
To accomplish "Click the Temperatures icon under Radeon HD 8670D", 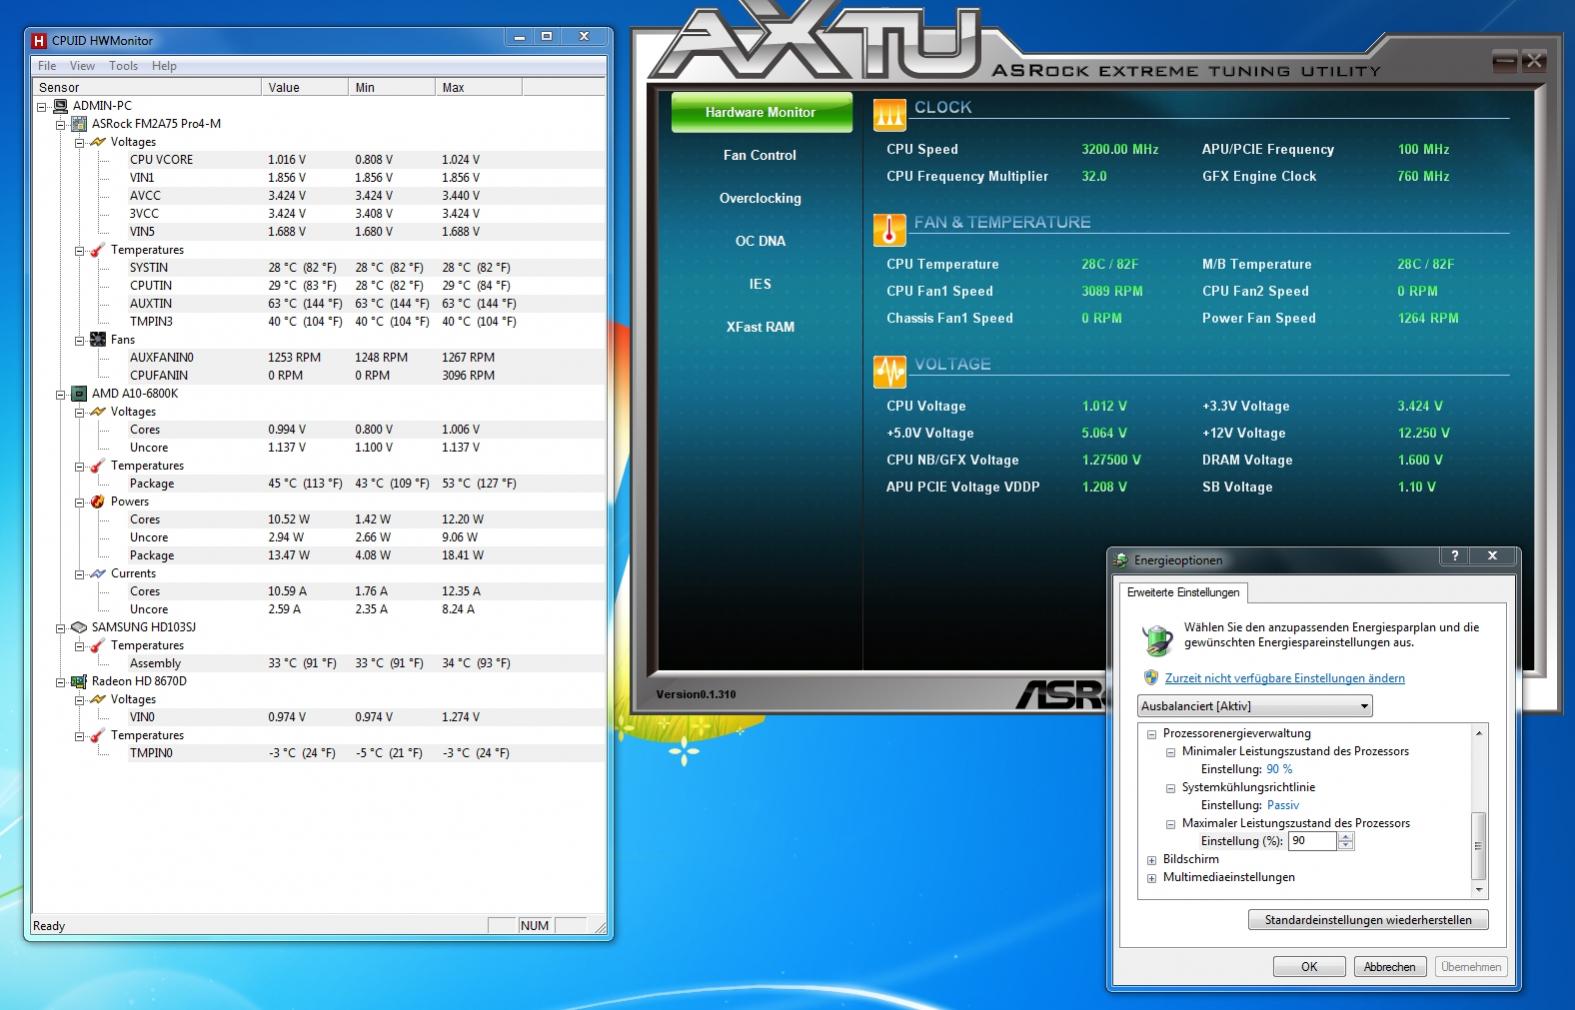I will pos(98,736).
